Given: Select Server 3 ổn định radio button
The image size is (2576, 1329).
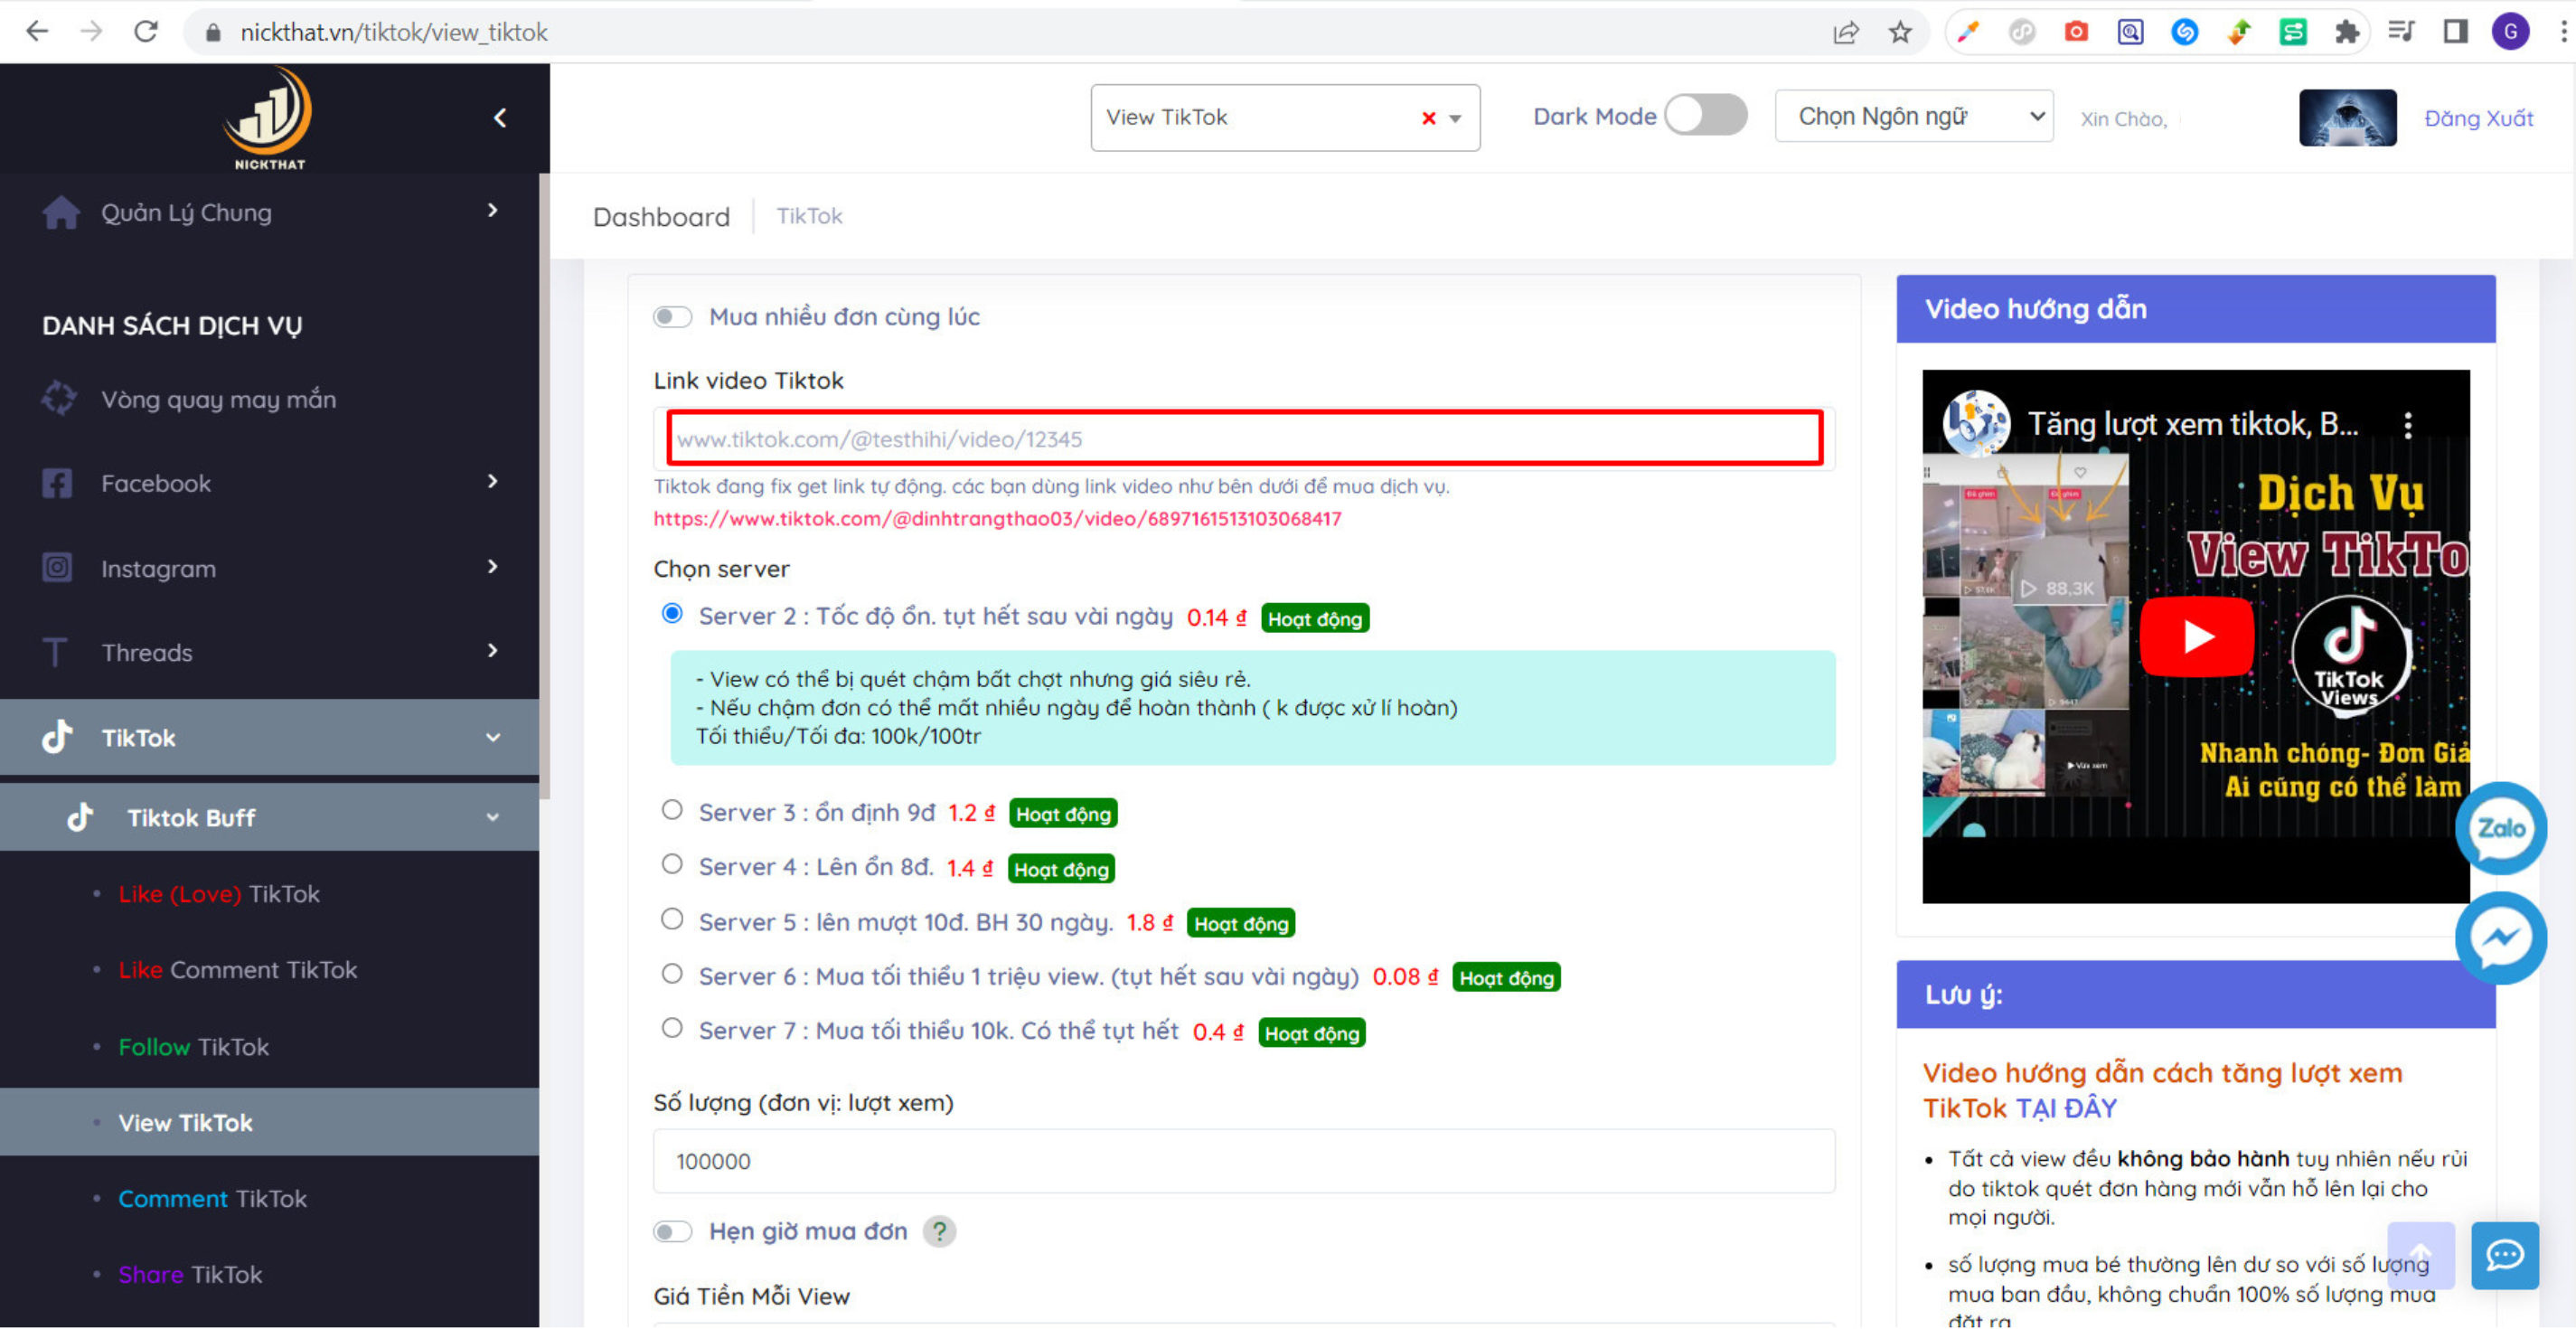Looking at the screenshot, I should [672, 810].
